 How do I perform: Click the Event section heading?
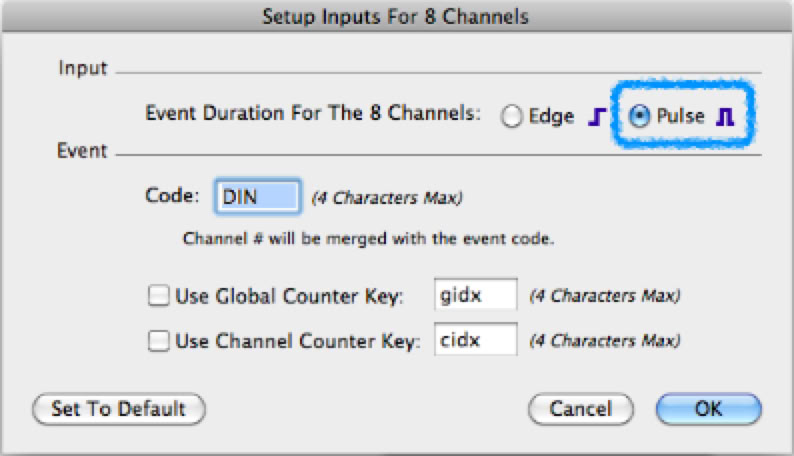(x=84, y=152)
